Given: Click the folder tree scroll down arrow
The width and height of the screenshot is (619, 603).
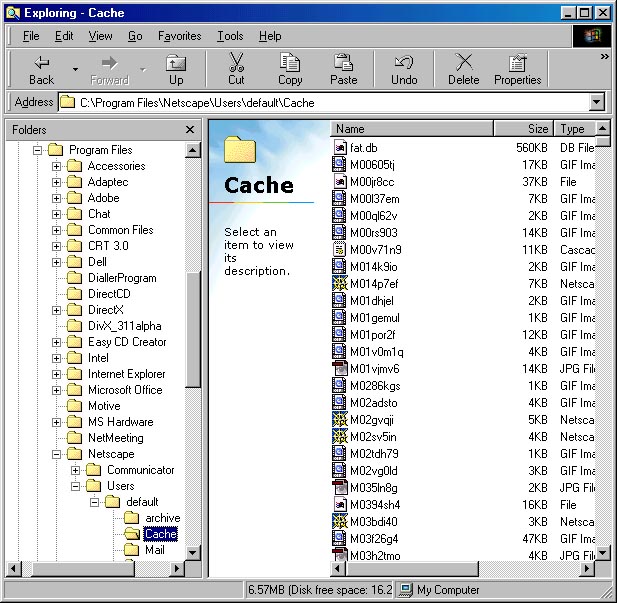Looking at the screenshot, I should pyautogui.click(x=192, y=552).
